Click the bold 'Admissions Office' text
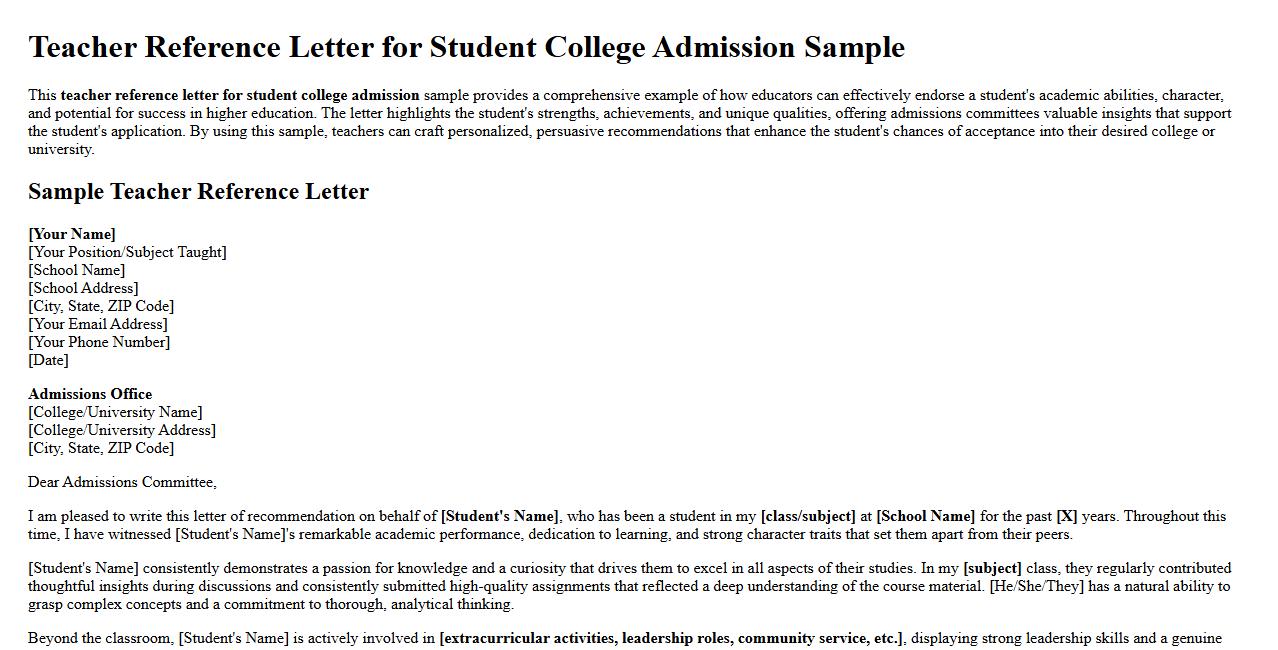This screenshot has height=650, width=1278. tap(90, 394)
